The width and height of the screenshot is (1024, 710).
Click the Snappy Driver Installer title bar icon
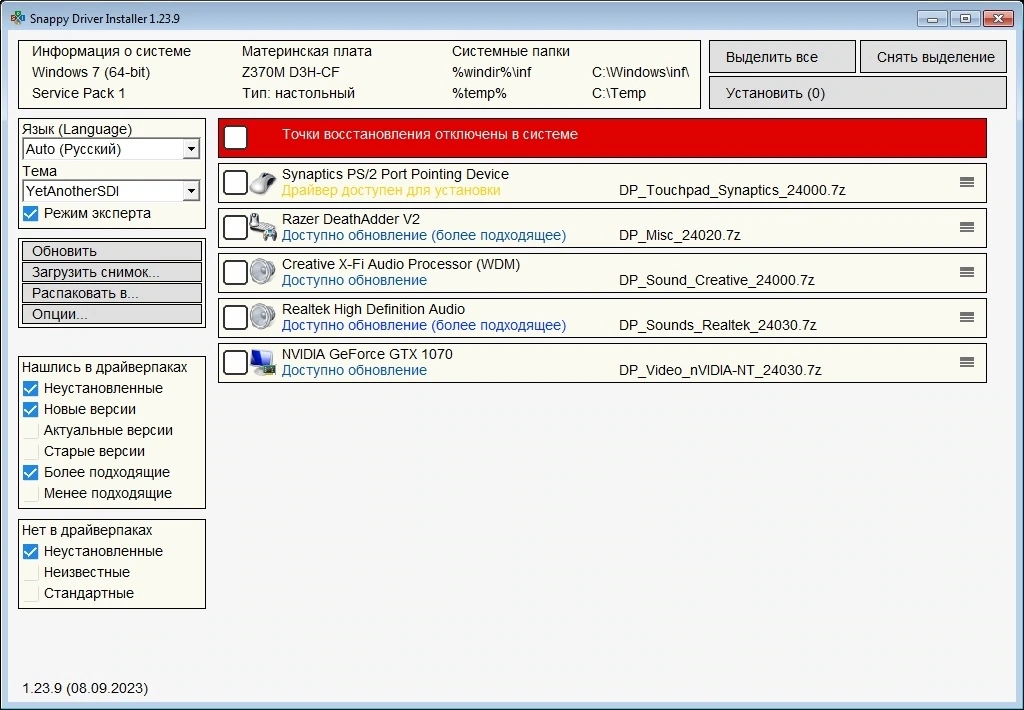pos(18,18)
